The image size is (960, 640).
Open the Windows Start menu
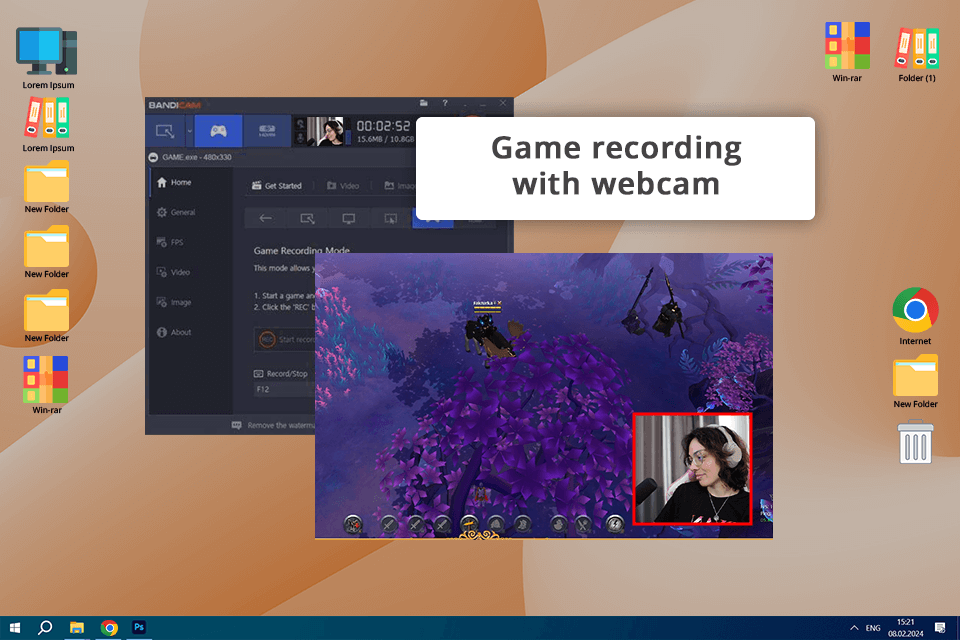(15, 628)
